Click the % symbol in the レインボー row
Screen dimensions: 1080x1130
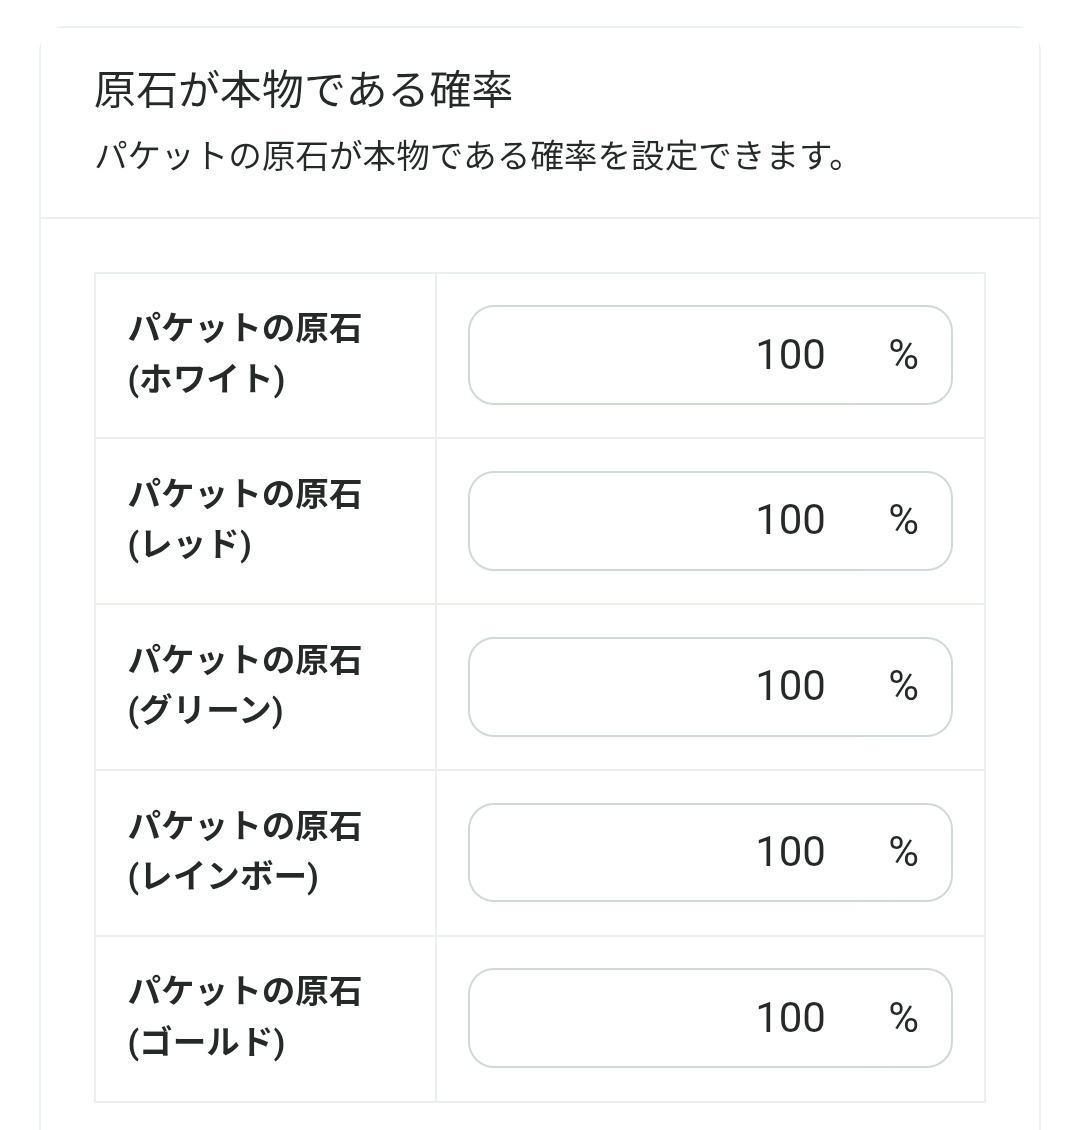(903, 853)
